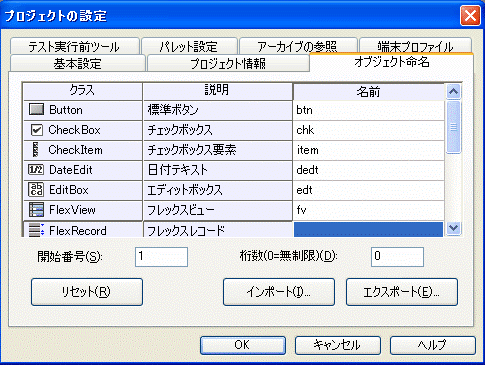The image size is (485, 365).
Task: Click the description cell エディットボックス
Action: click(x=218, y=190)
